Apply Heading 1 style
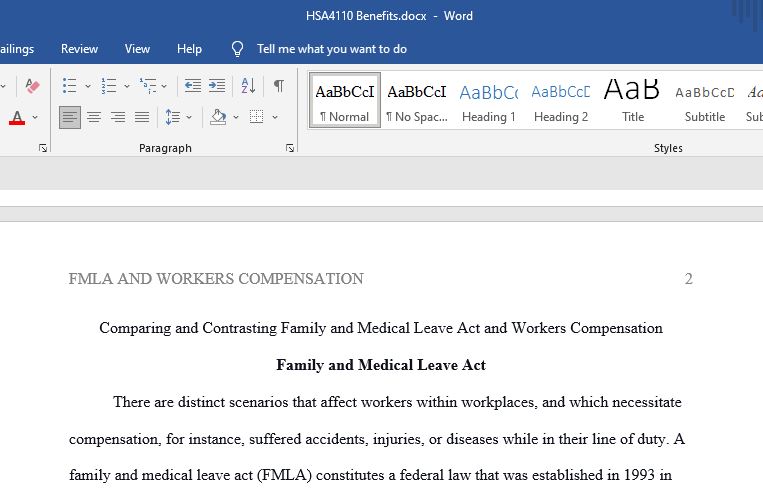This screenshot has width=763, height=493. coord(489,101)
